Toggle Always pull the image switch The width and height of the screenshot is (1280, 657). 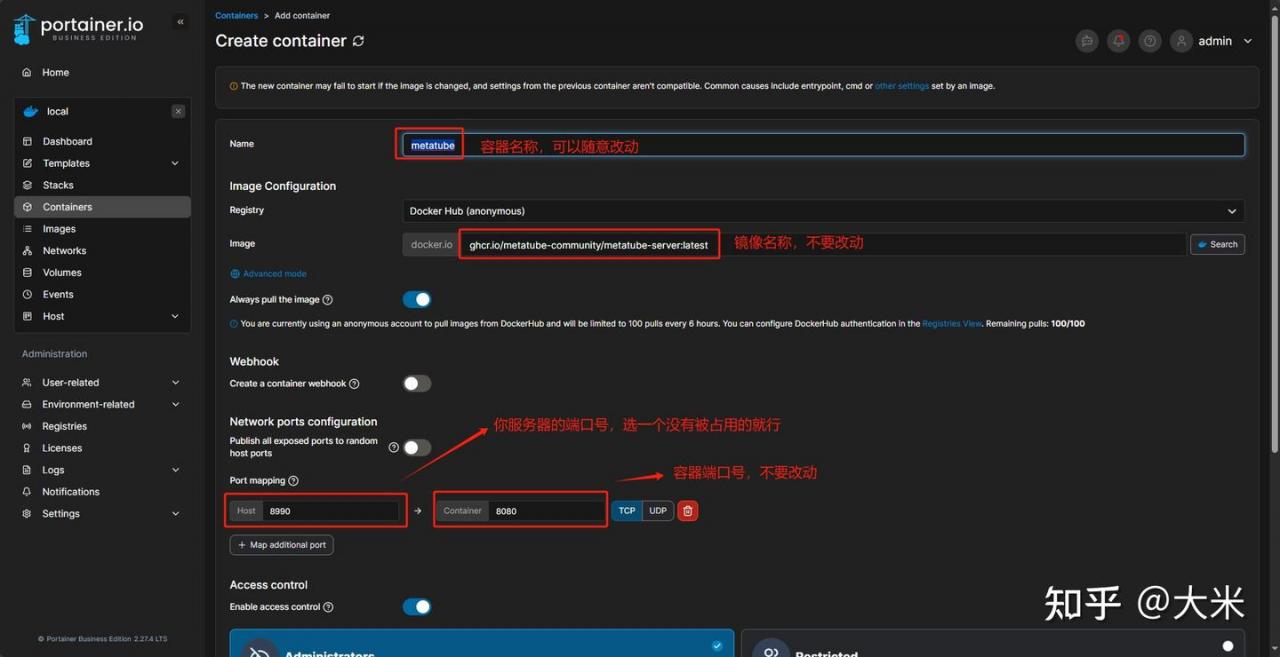click(417, 299)
